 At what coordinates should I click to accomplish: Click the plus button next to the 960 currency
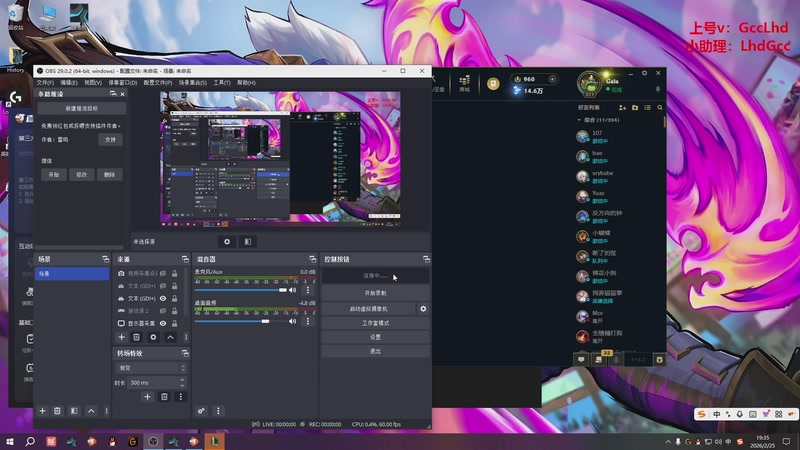552,79
